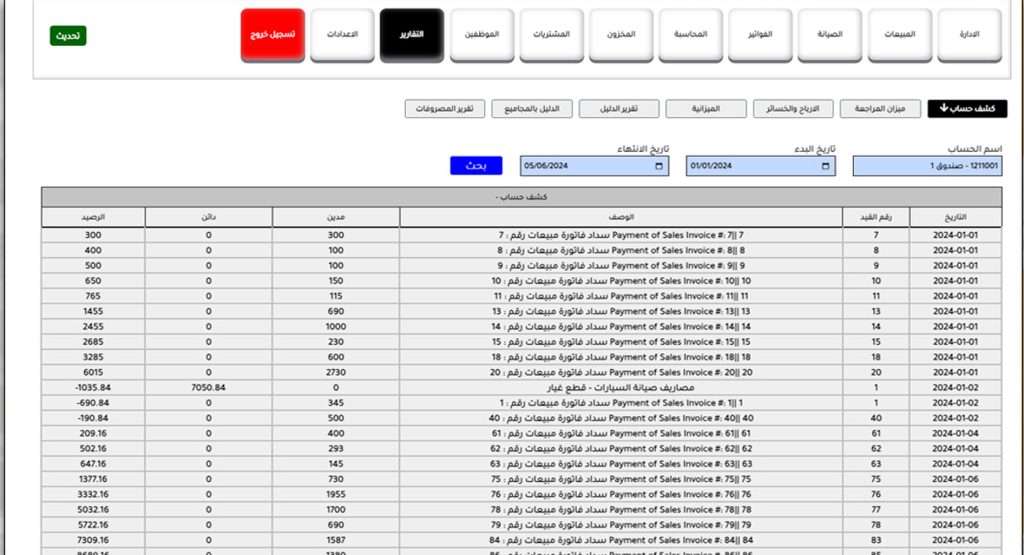Select the ميزان المراجعة trial balance report

881,109
